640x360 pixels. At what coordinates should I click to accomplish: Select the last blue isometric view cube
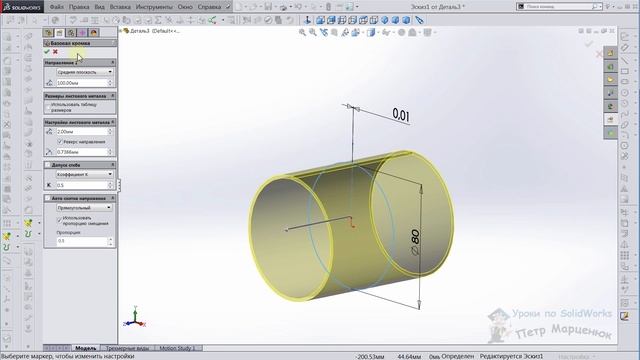406,20
